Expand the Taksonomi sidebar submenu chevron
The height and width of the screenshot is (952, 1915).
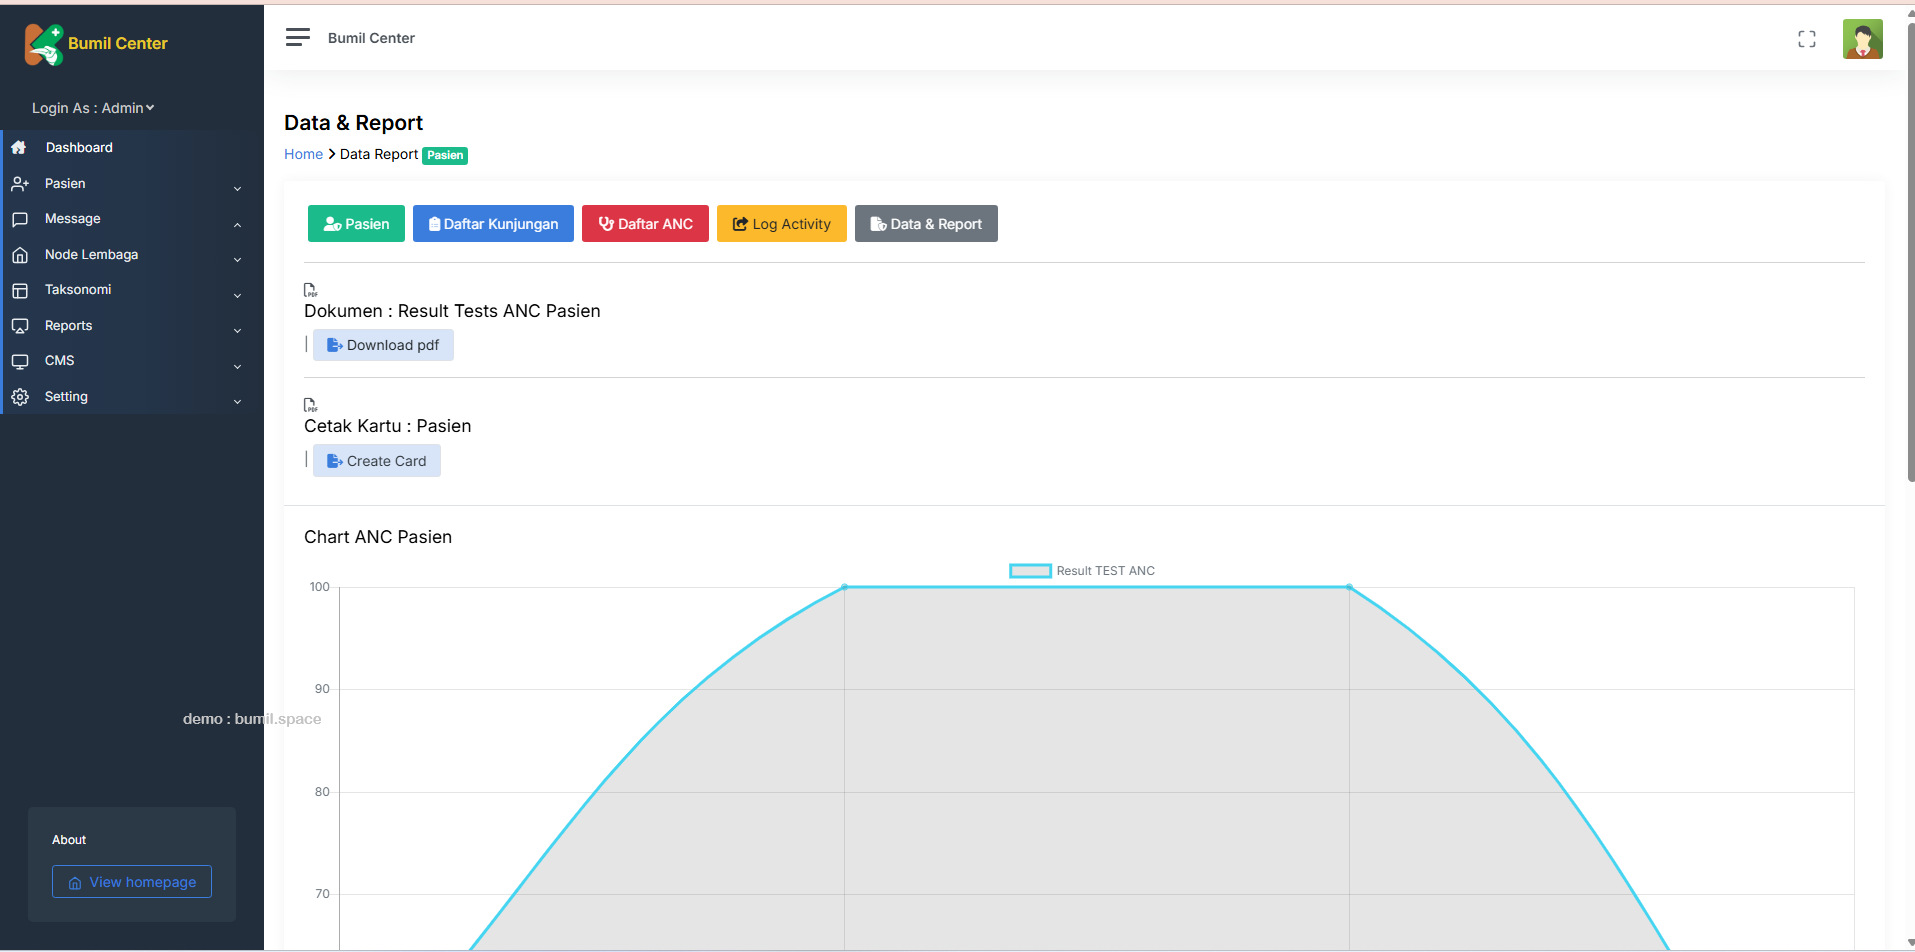[237, 295]
